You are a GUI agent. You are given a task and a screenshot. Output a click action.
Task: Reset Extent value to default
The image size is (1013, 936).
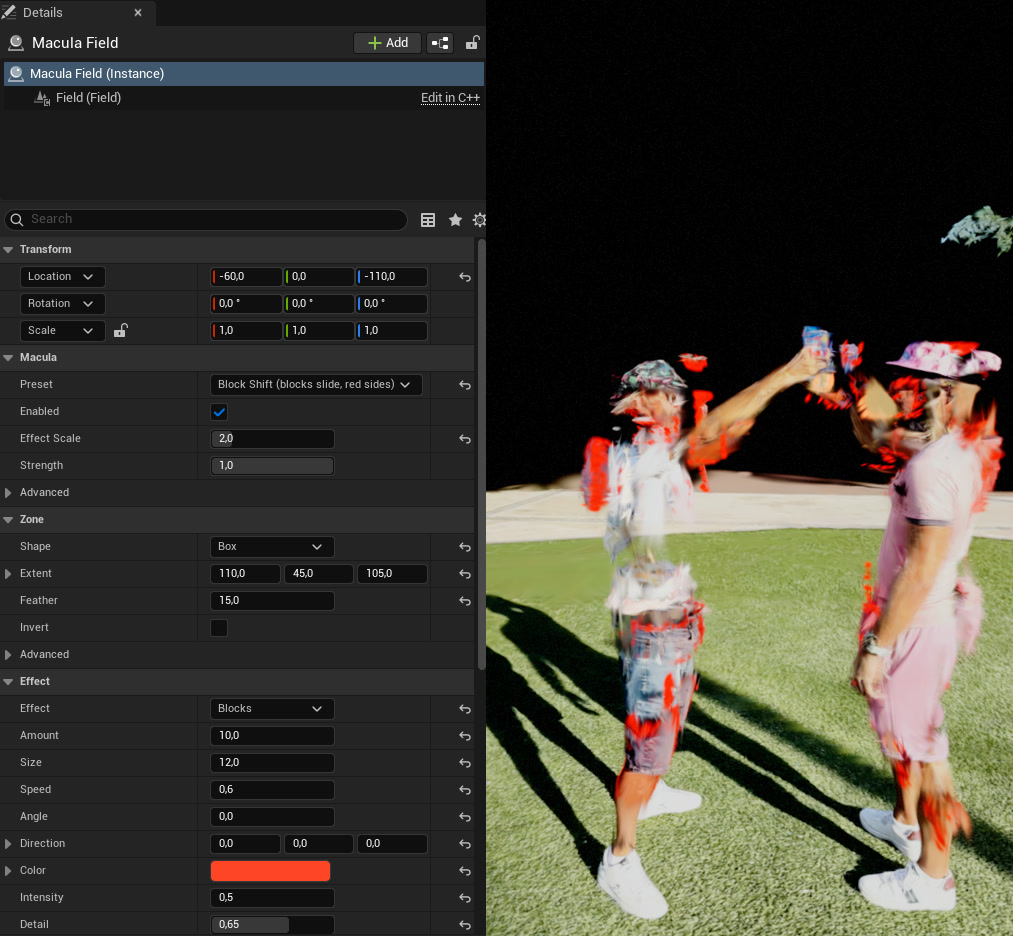465,574
